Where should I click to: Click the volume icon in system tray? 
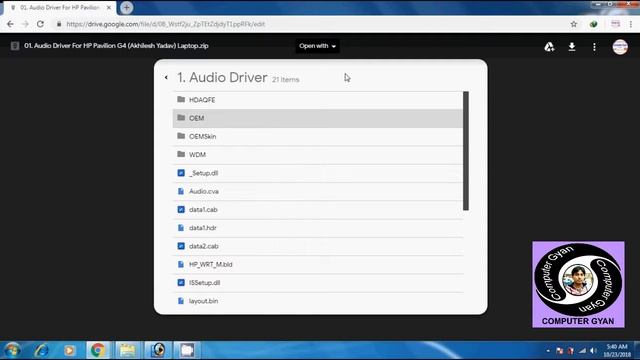click(593, 351)
